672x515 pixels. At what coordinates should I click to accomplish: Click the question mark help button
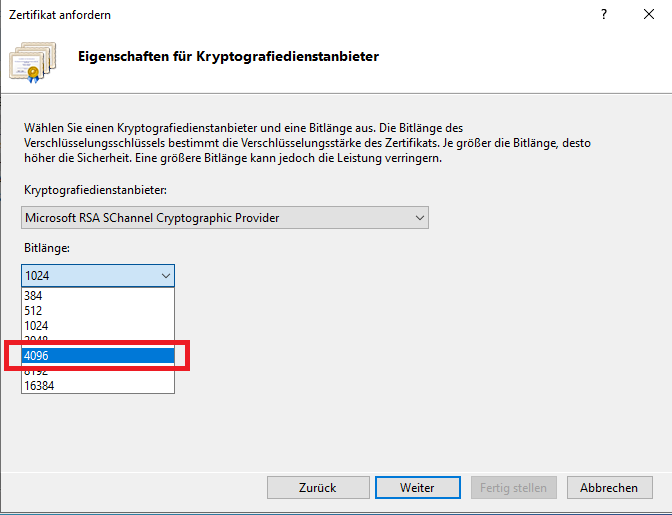coord(603,15)
